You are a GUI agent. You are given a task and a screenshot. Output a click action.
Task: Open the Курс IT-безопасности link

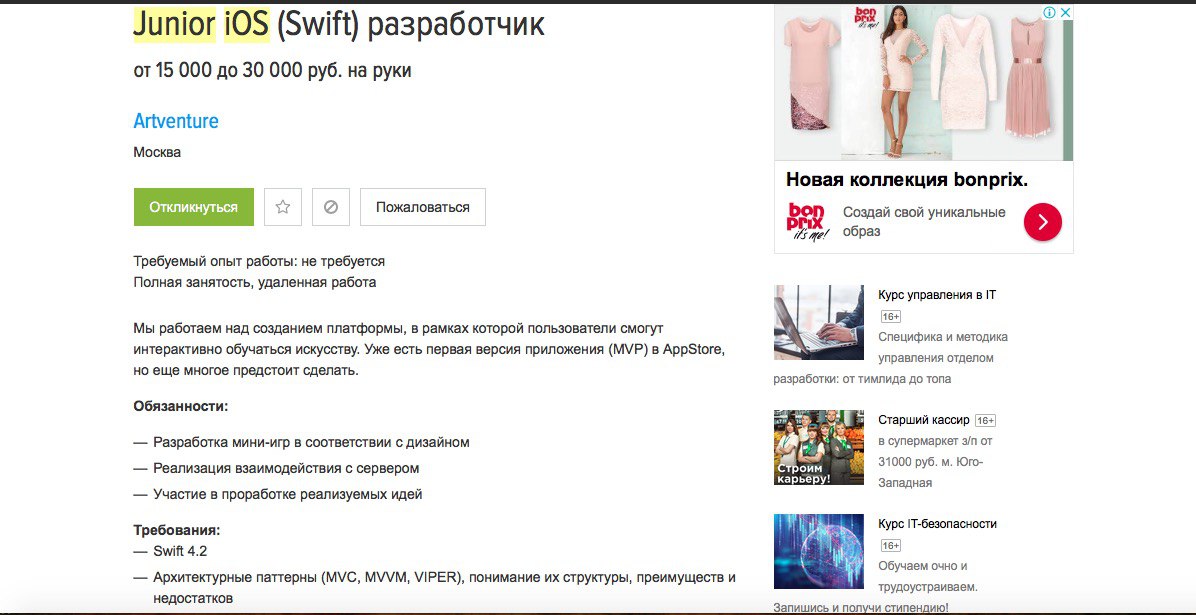pyautogui.click(x=937, y=524)
